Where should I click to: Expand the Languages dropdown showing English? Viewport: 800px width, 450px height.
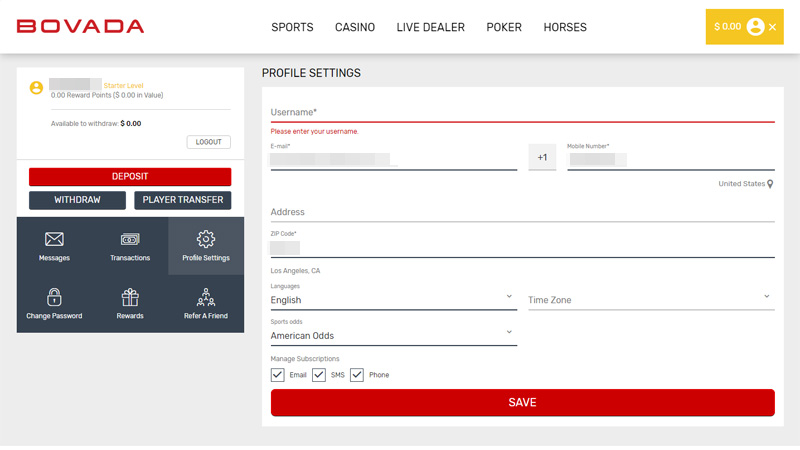[x=393, y=300]
